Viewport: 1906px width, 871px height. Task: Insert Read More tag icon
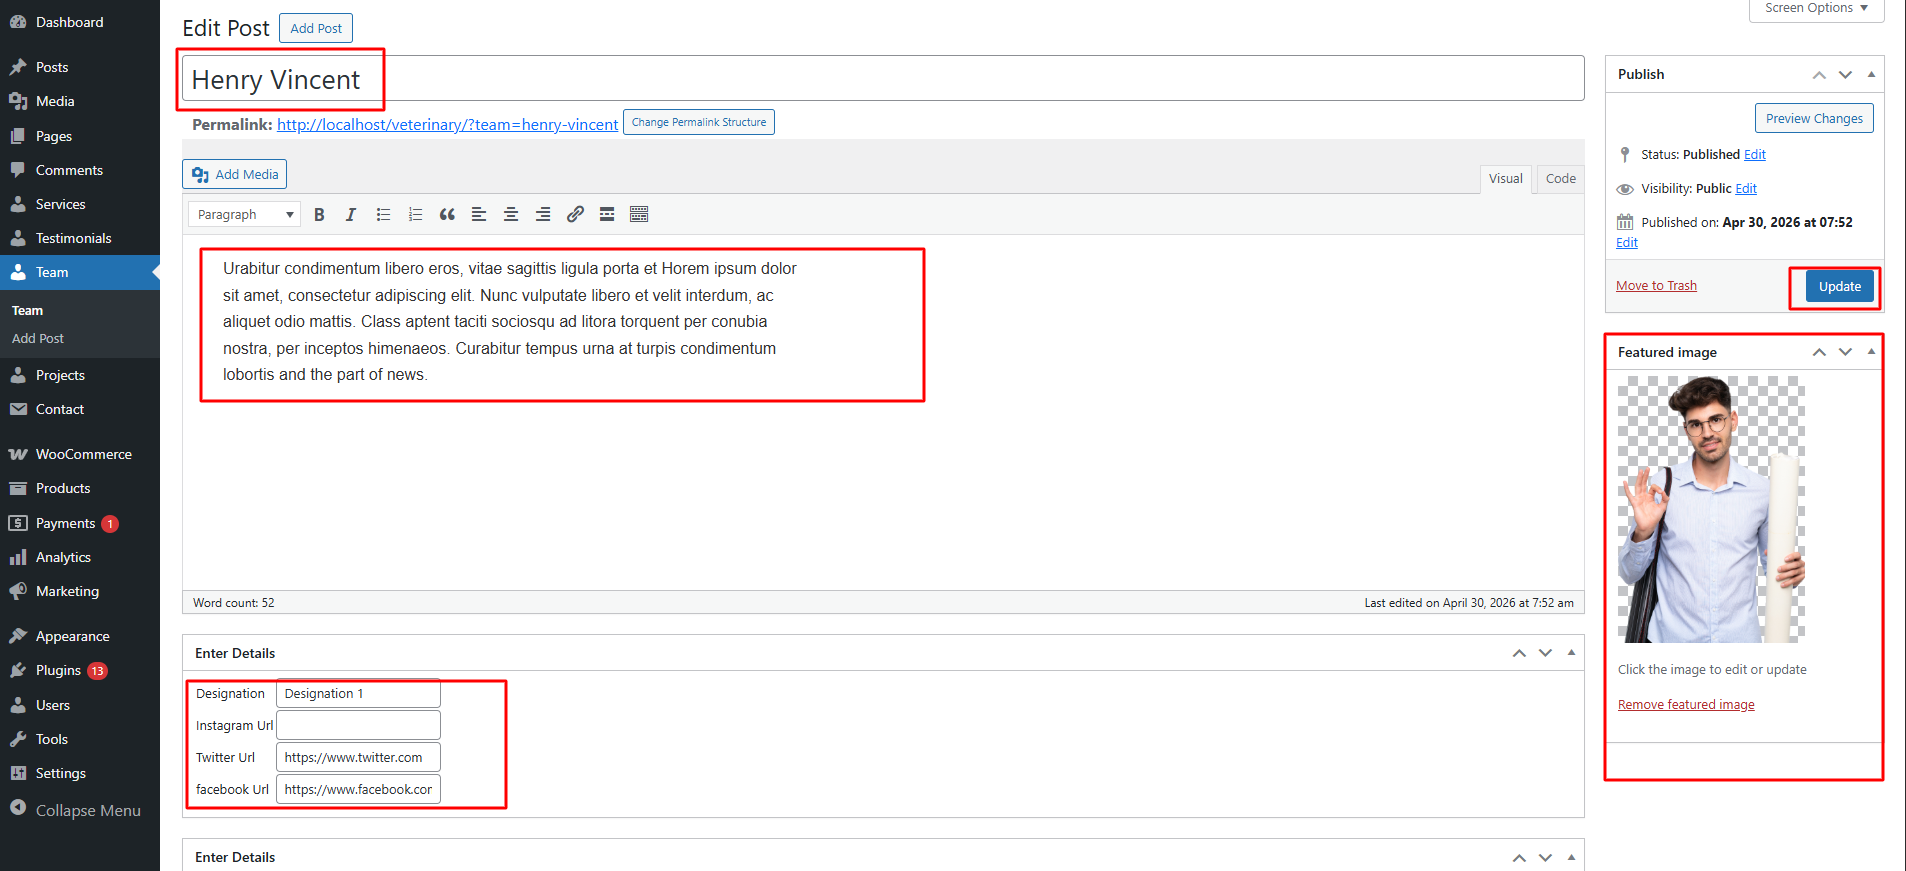point(607,214)
